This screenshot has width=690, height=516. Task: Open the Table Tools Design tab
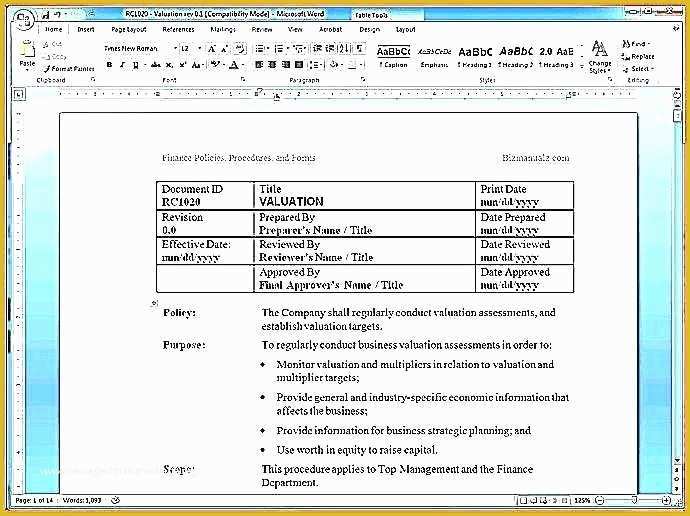(370, 29)
